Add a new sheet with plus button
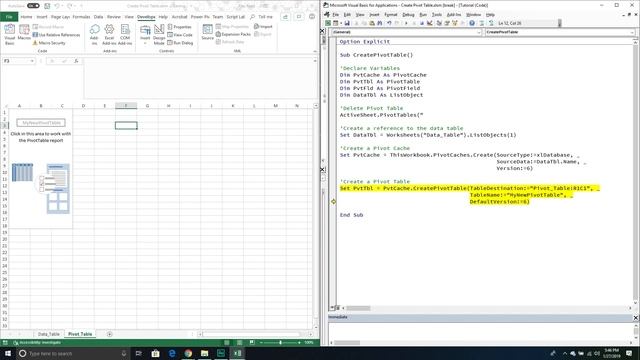 109,334
